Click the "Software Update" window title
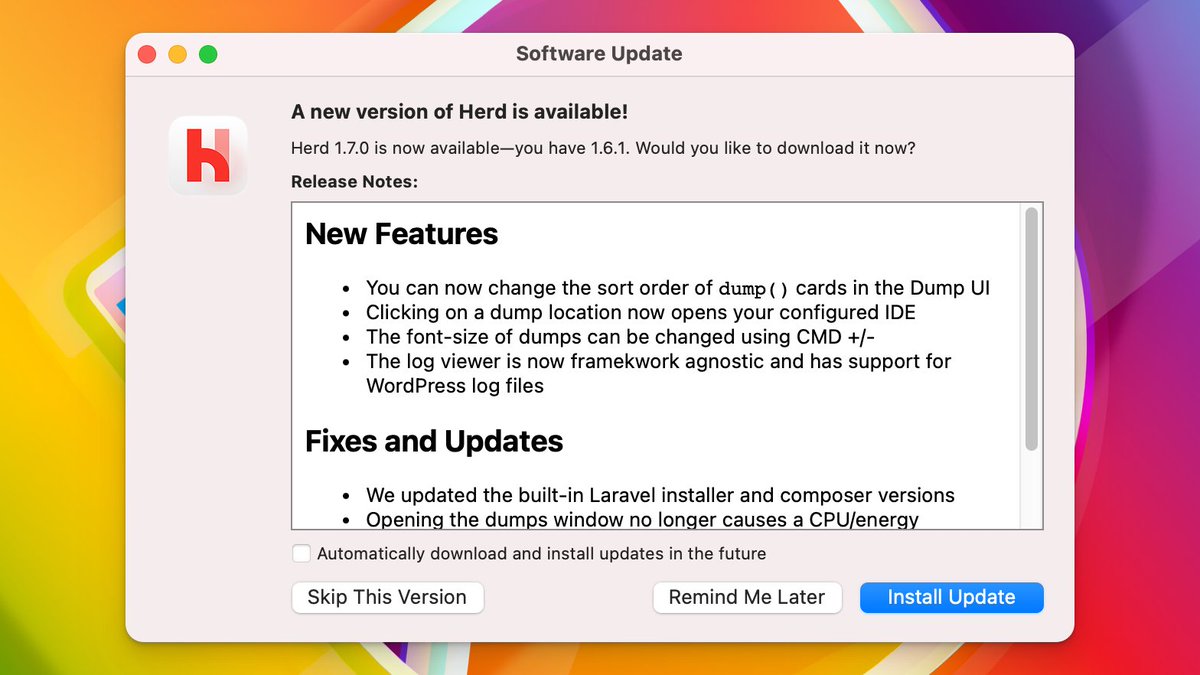Screen dimensions: 1200x675 coord(599,54)
